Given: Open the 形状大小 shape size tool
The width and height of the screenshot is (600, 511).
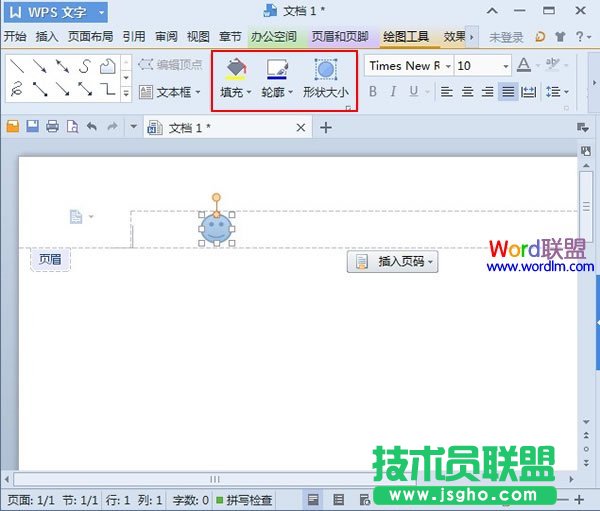Looking at the screenshot, I should pos(326,70).
